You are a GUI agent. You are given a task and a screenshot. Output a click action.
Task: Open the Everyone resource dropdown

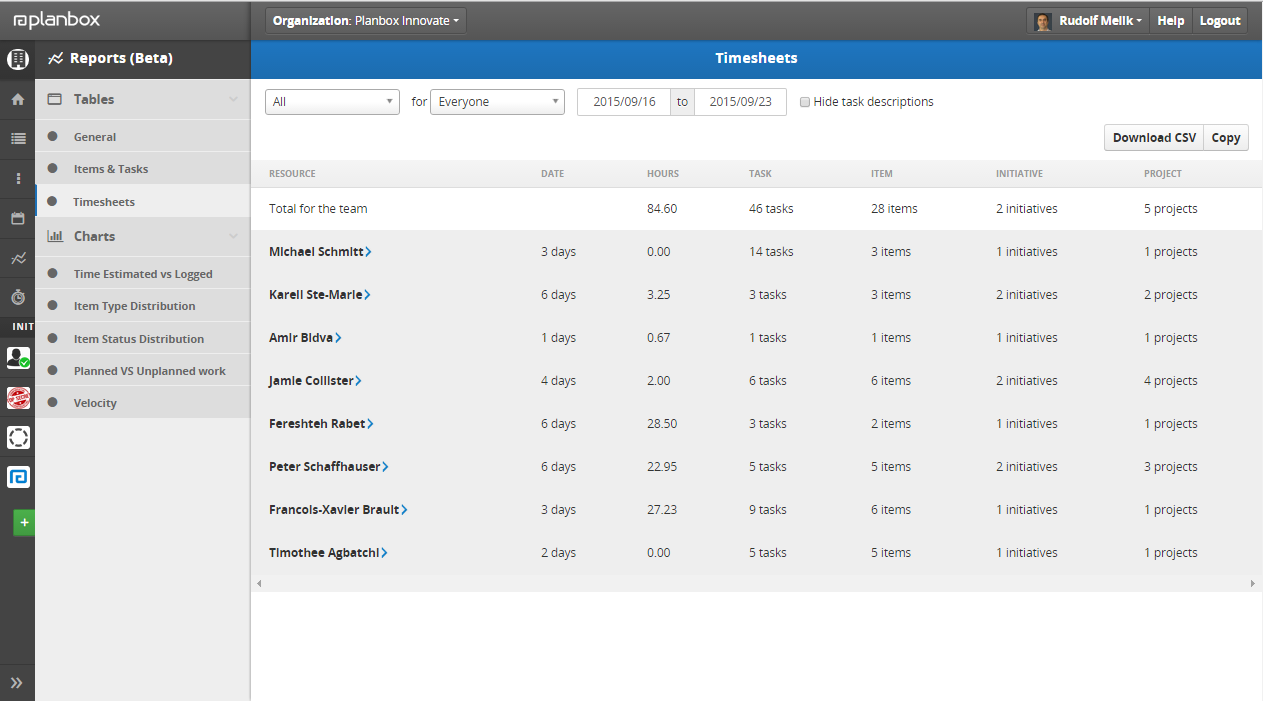tap(497, 102)
